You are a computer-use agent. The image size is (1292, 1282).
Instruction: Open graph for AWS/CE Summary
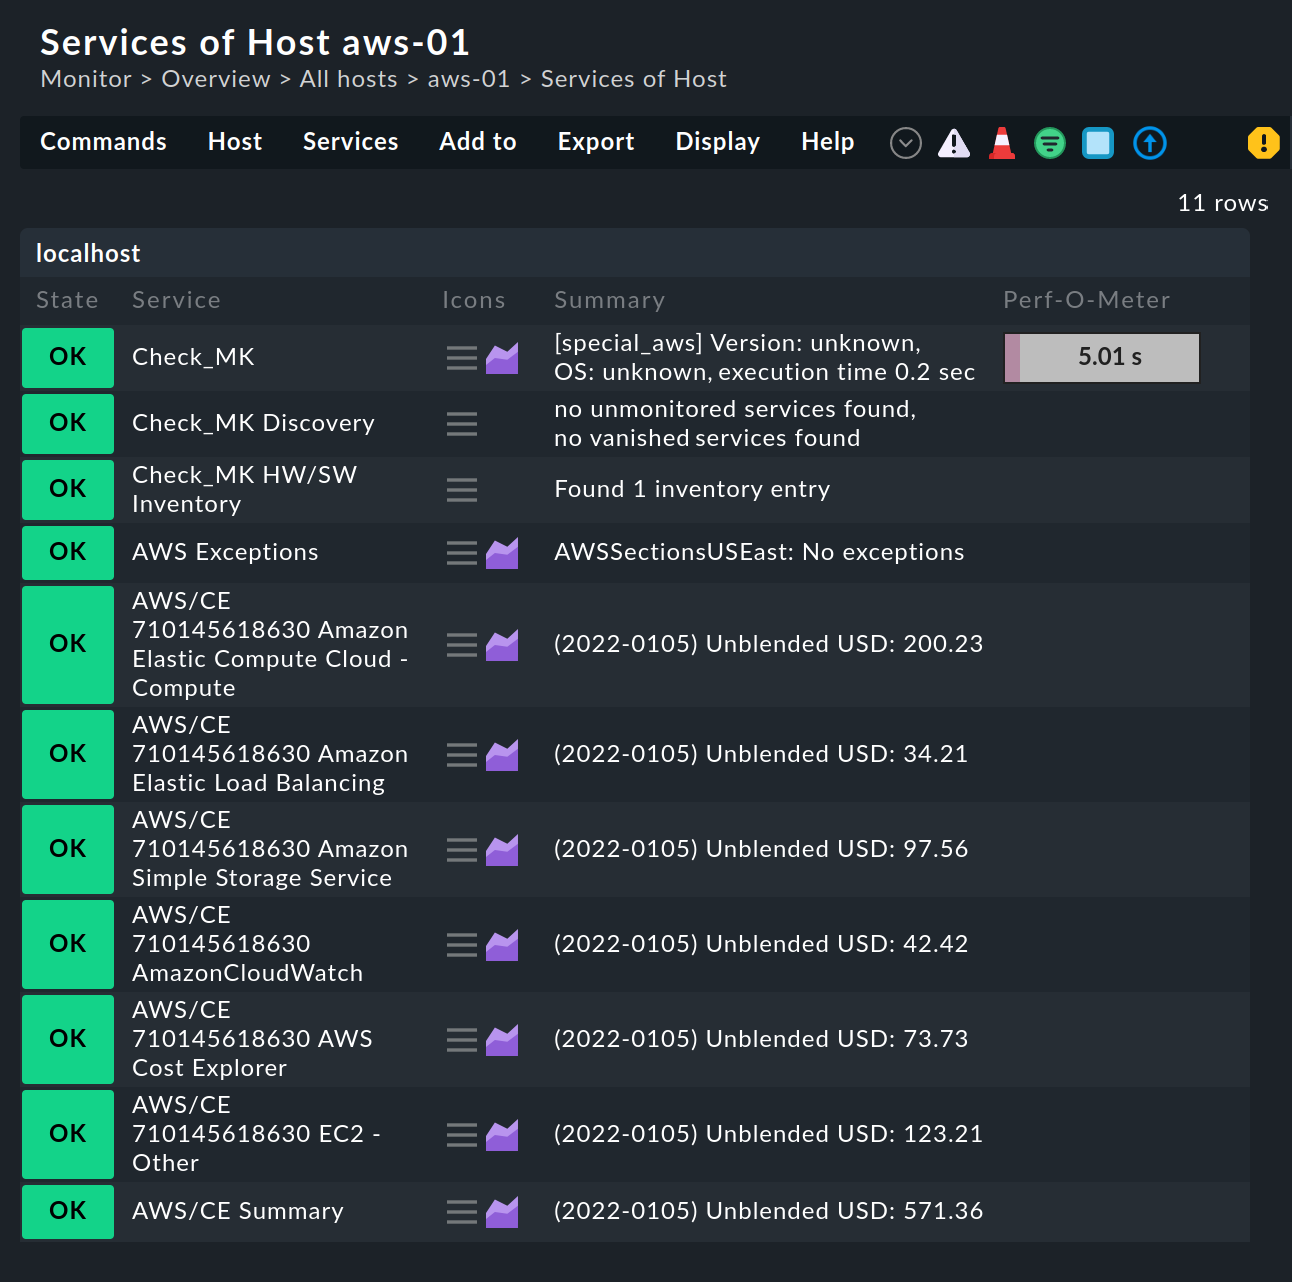502,1212
